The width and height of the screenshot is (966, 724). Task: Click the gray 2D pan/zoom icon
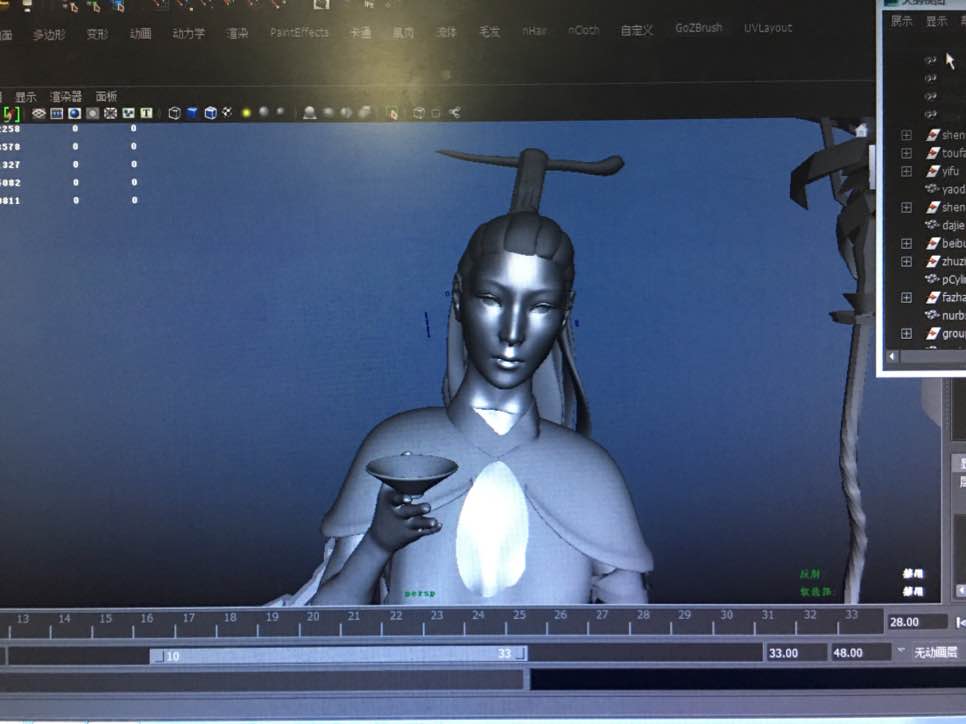coord(92,113)
